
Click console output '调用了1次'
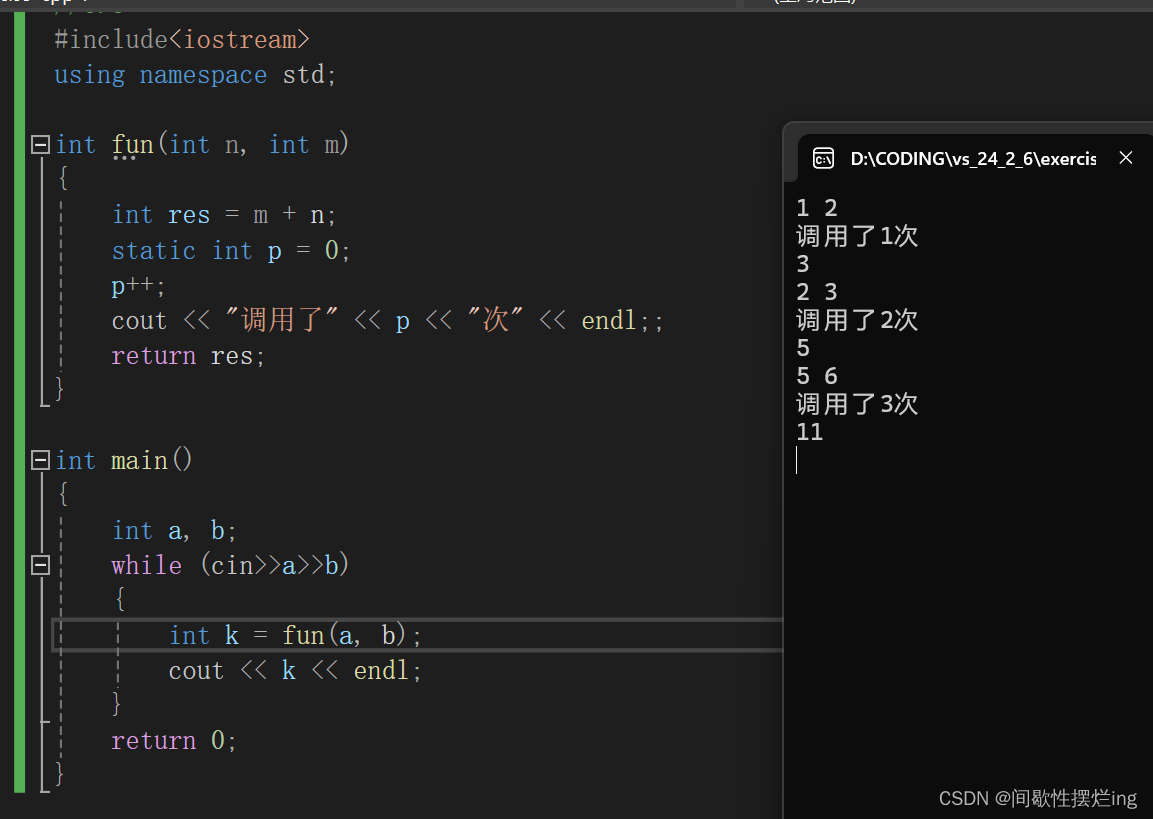point(857,236)
